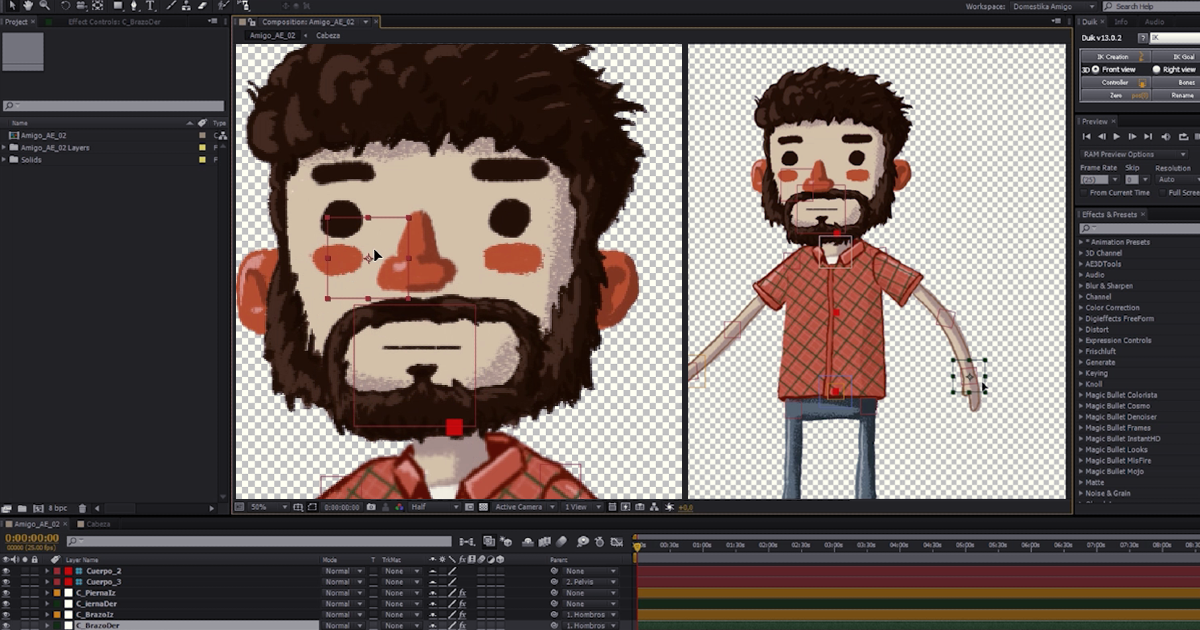
Task: Select the Hand tool in toolbar
Action: click(x=29, y=5)
